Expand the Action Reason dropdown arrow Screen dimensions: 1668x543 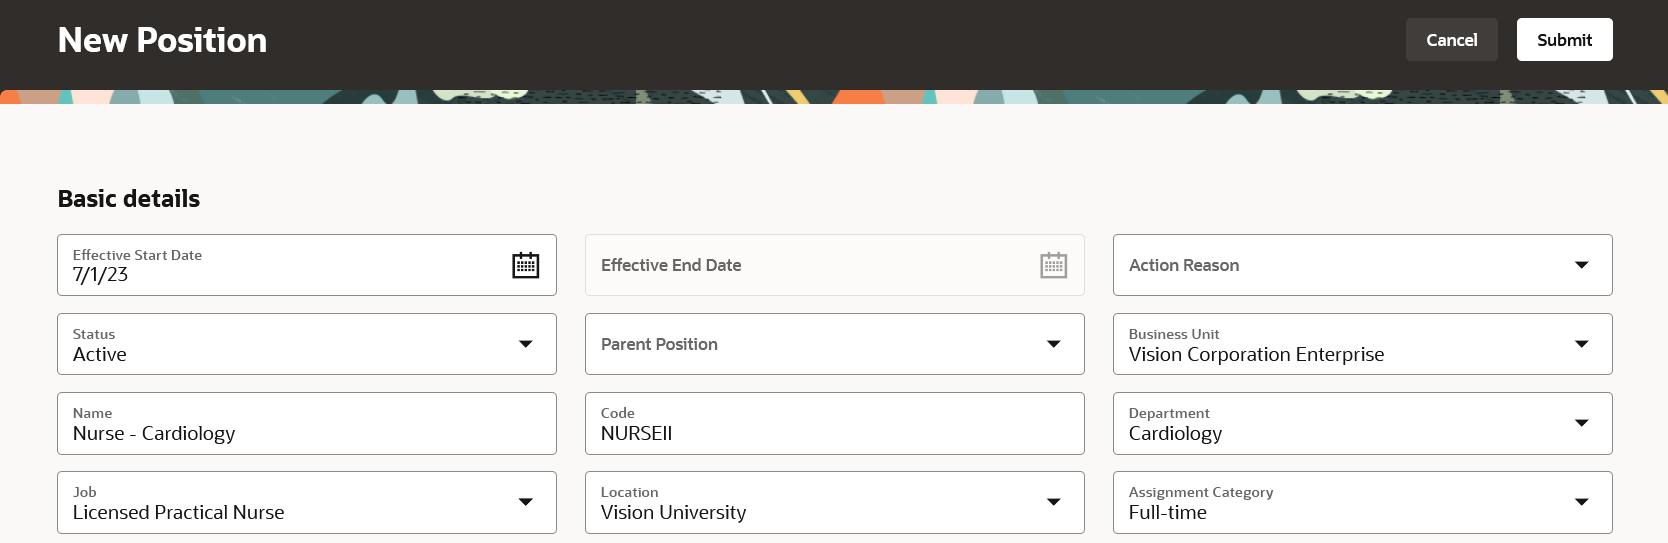1582,265
